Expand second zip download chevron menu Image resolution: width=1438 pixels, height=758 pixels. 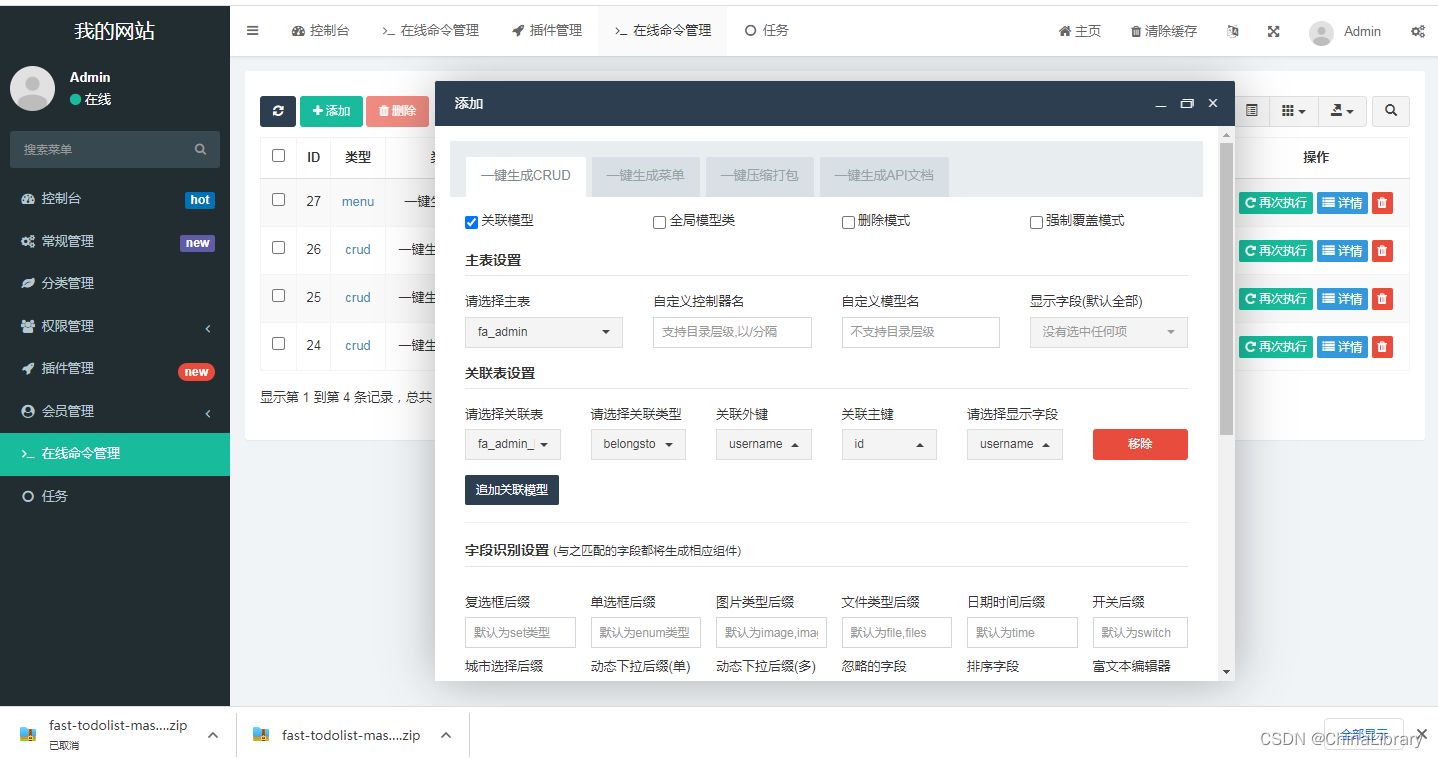point(446,735)
